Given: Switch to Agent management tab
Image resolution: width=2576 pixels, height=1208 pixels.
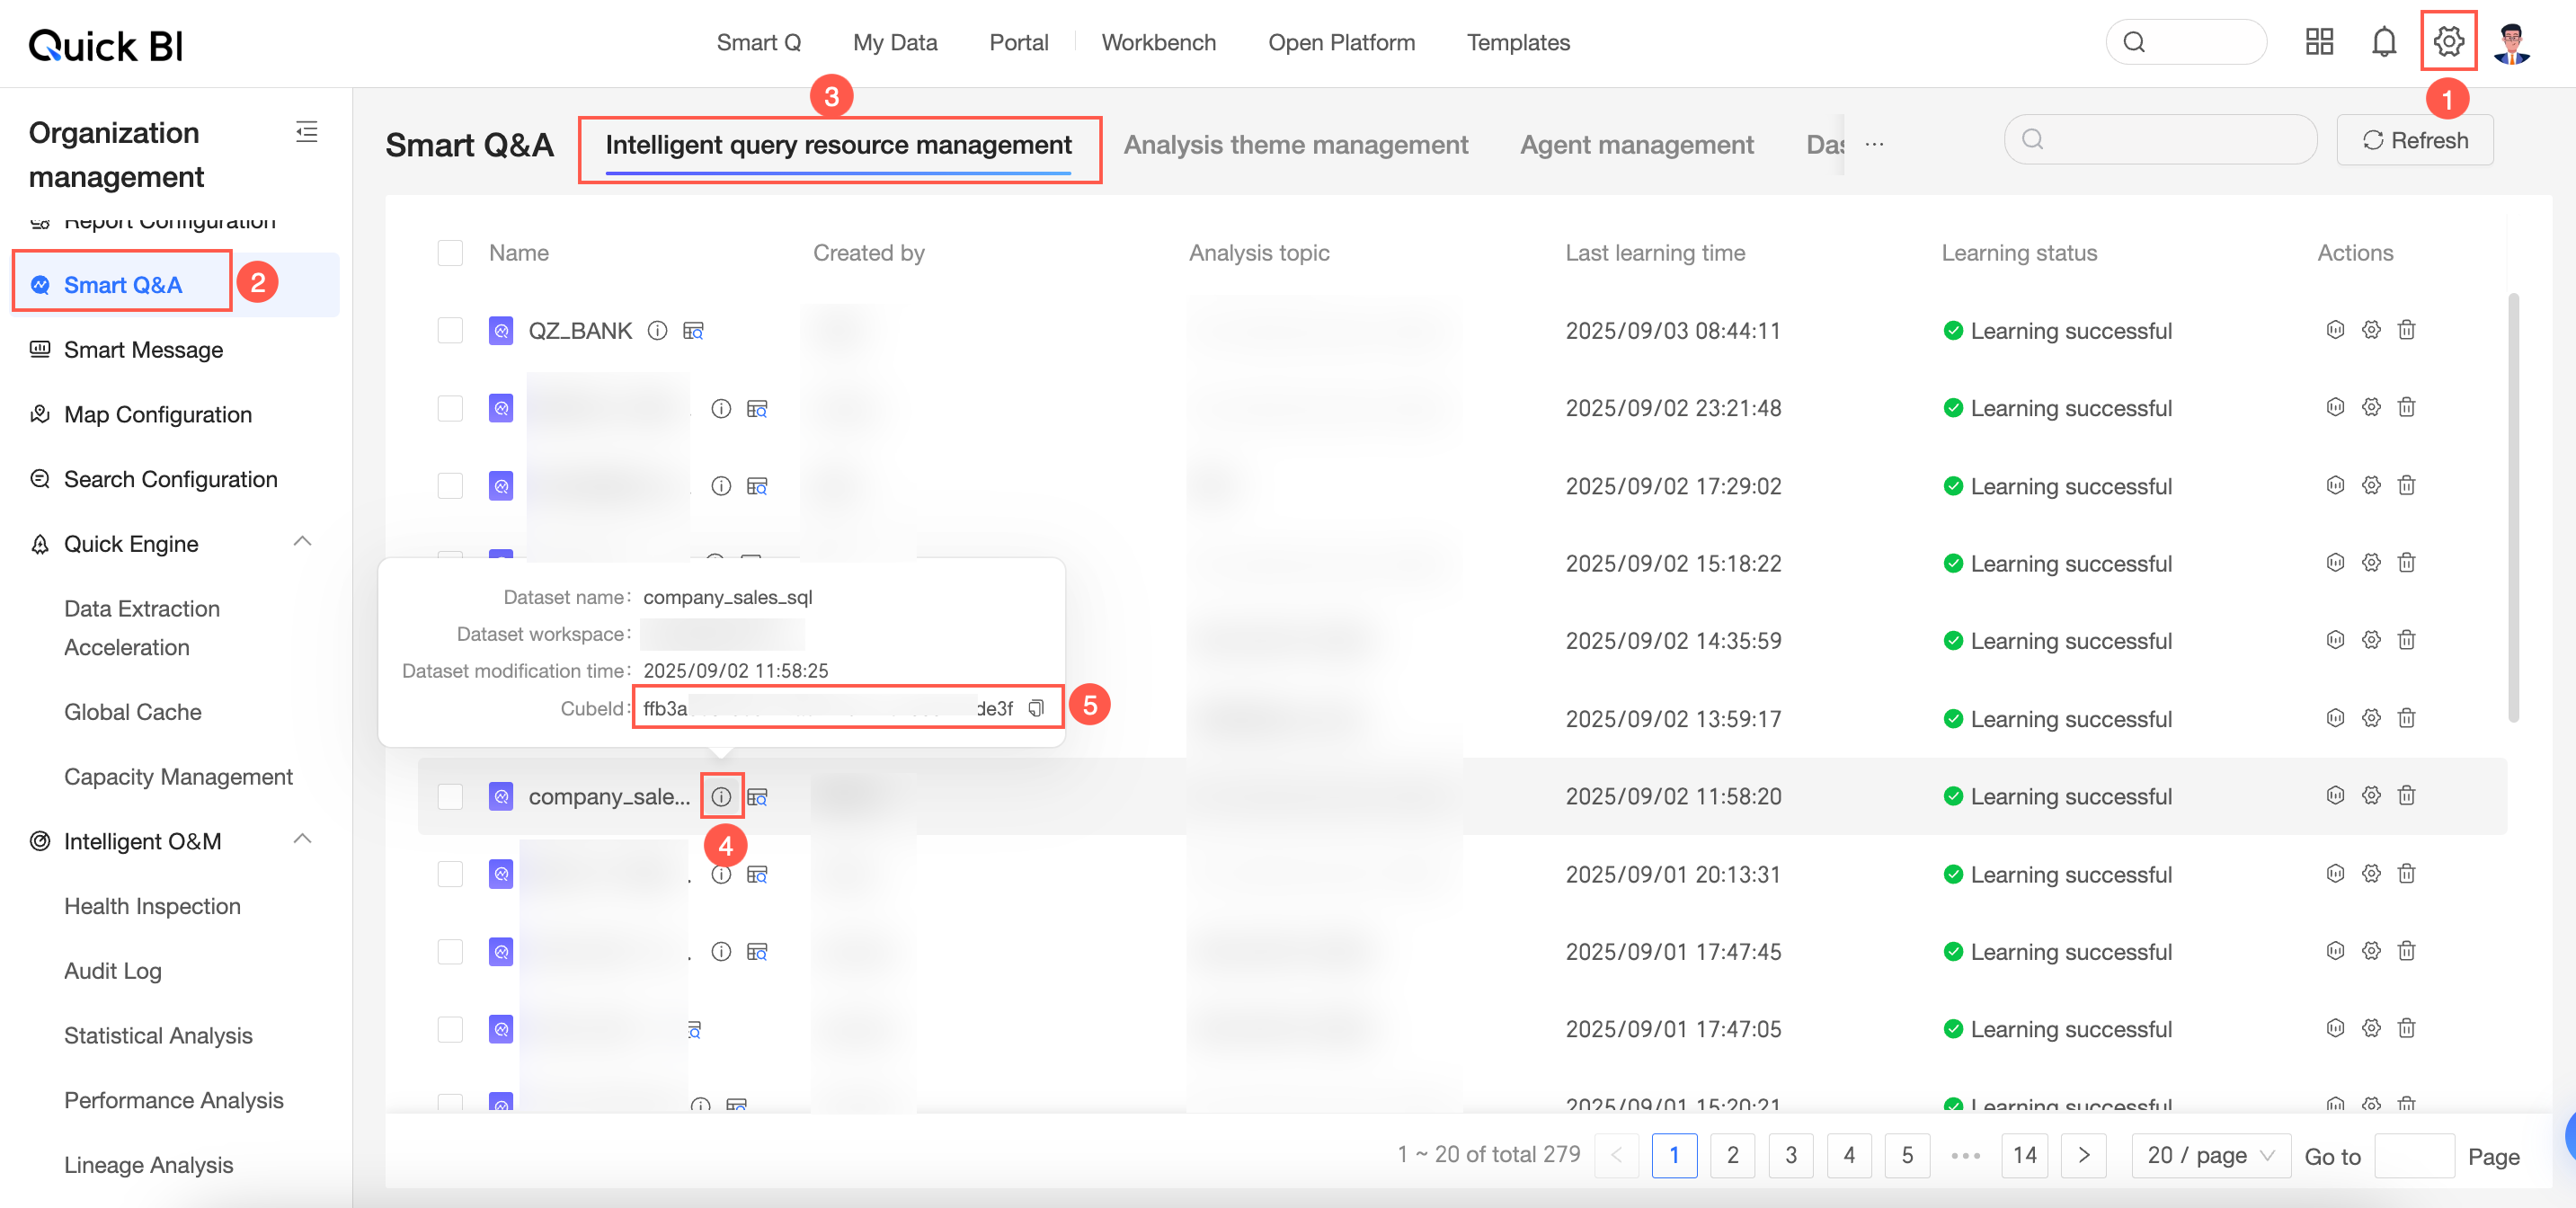Looking at the screenshot, I should (1636, 145).
